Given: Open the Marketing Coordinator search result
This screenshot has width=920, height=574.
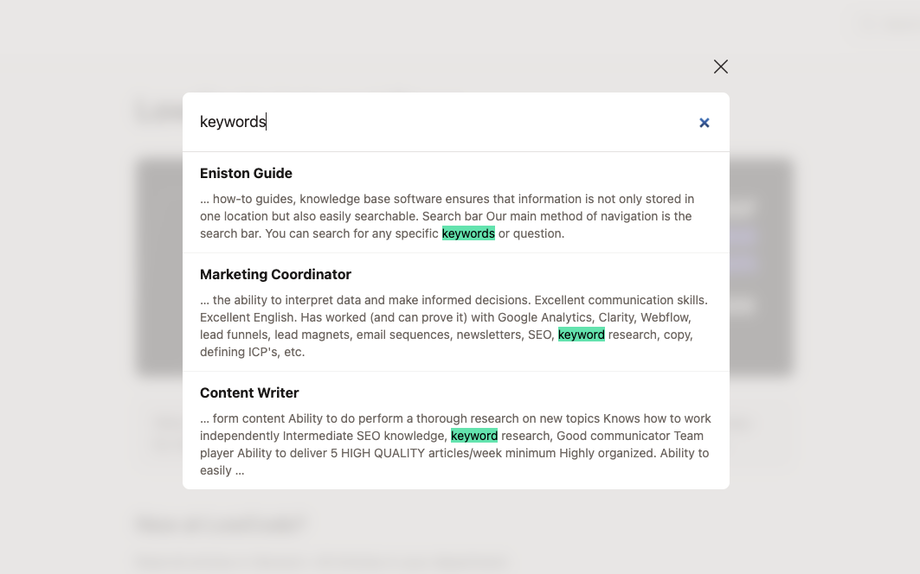Looking at the screenshot, I should pyautogui.click(x=275, y=274).
